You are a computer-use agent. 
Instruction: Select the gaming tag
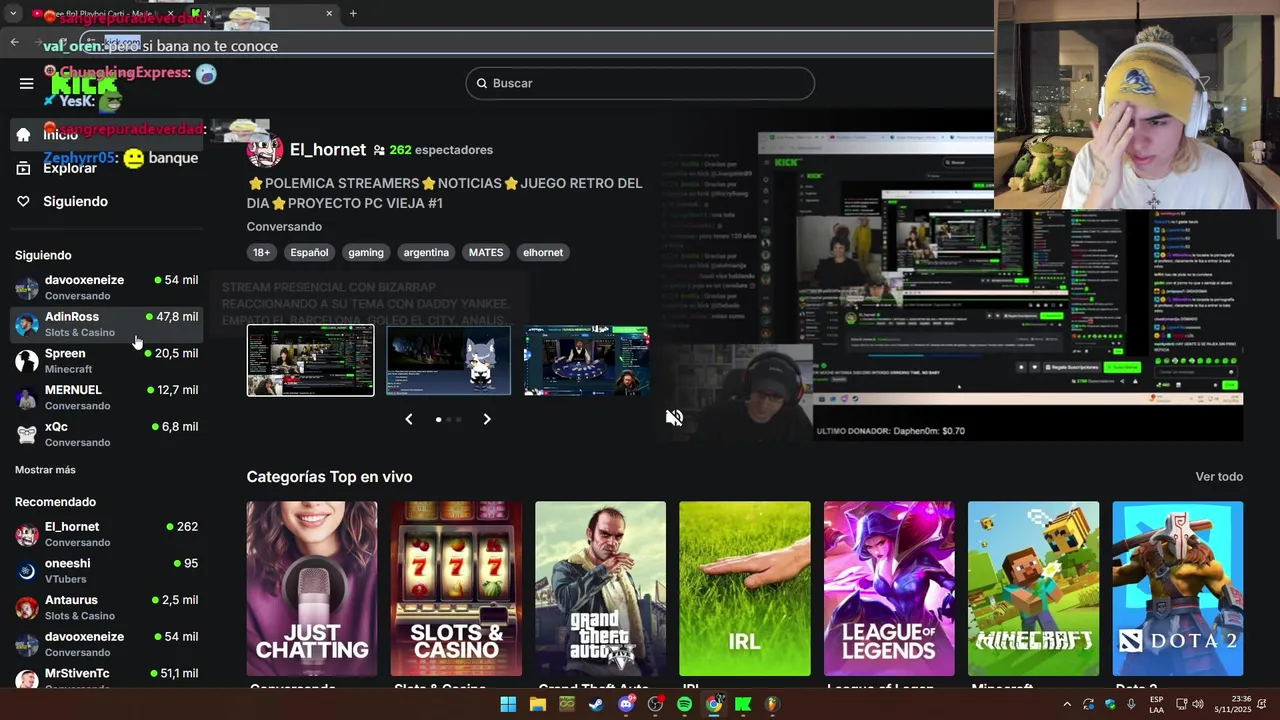pyautogui.click(x=366, y=252)
